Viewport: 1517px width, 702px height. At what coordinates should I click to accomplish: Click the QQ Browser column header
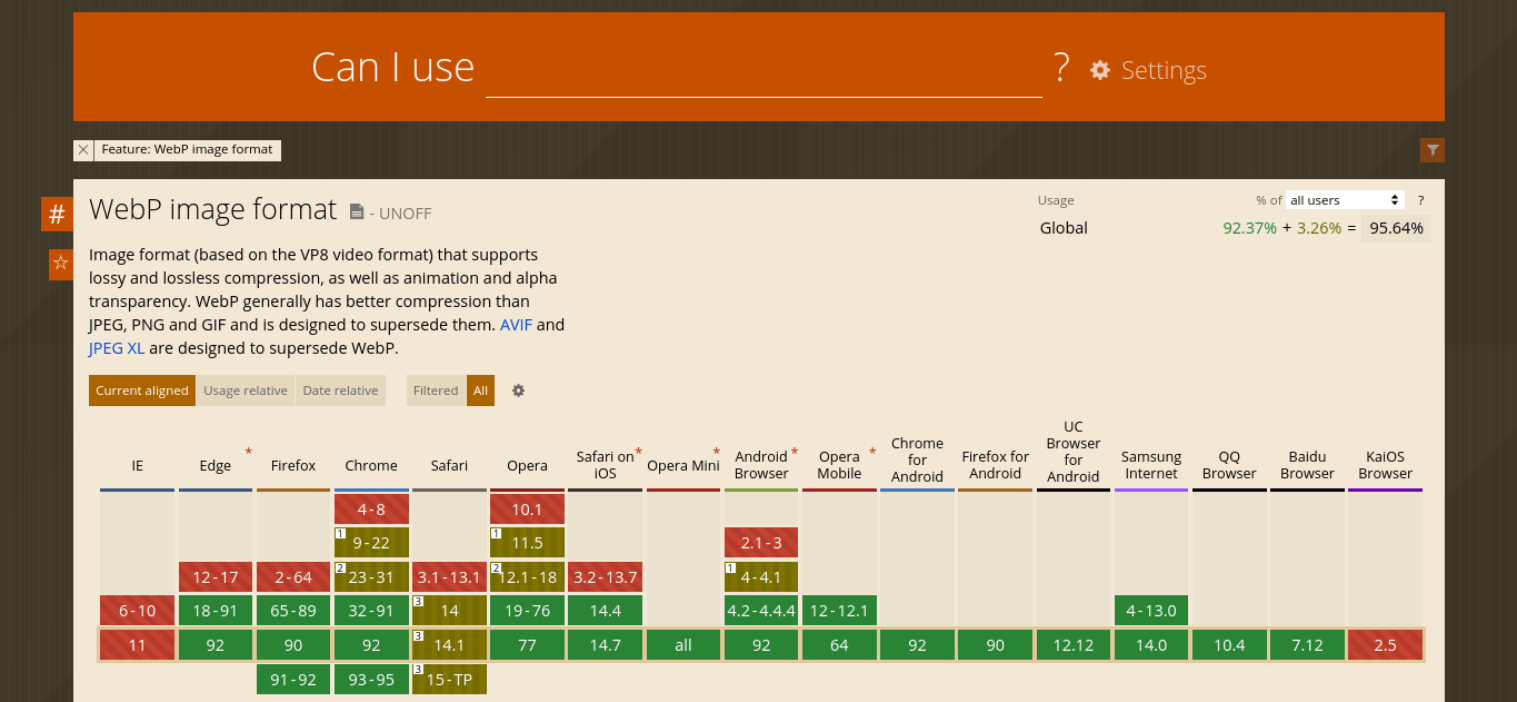[x=1229, y=465]
